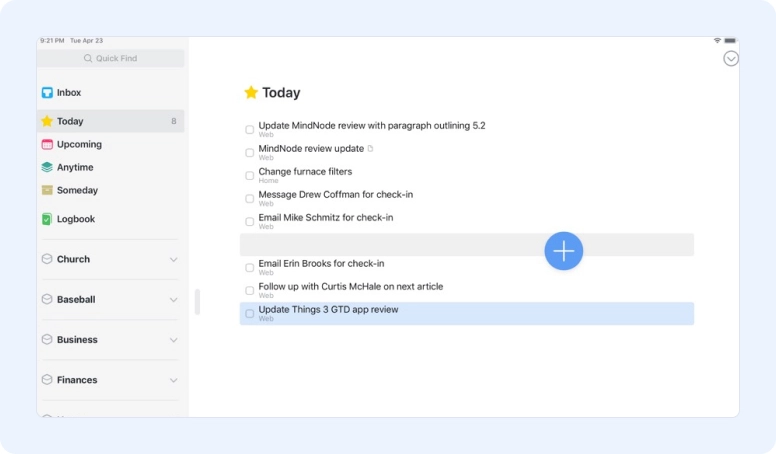Screen dimensions: 776x454
Task: Open the Business area
Action: pos(77,340)
